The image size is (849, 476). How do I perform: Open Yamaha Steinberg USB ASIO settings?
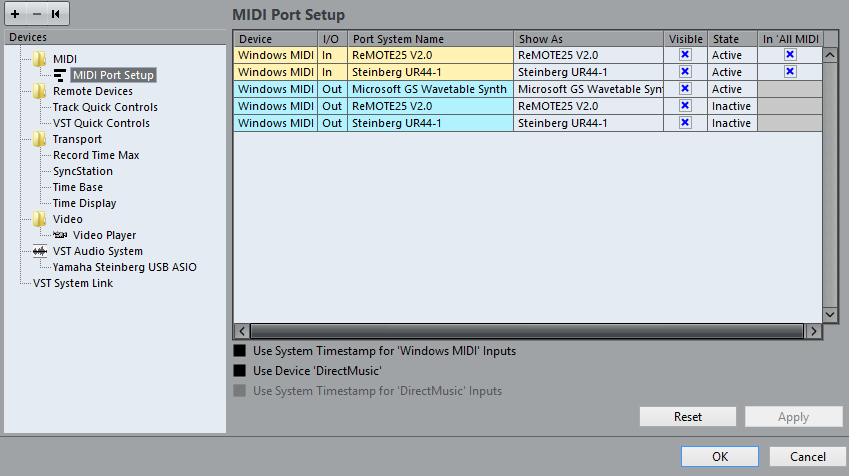coord(125,267)
